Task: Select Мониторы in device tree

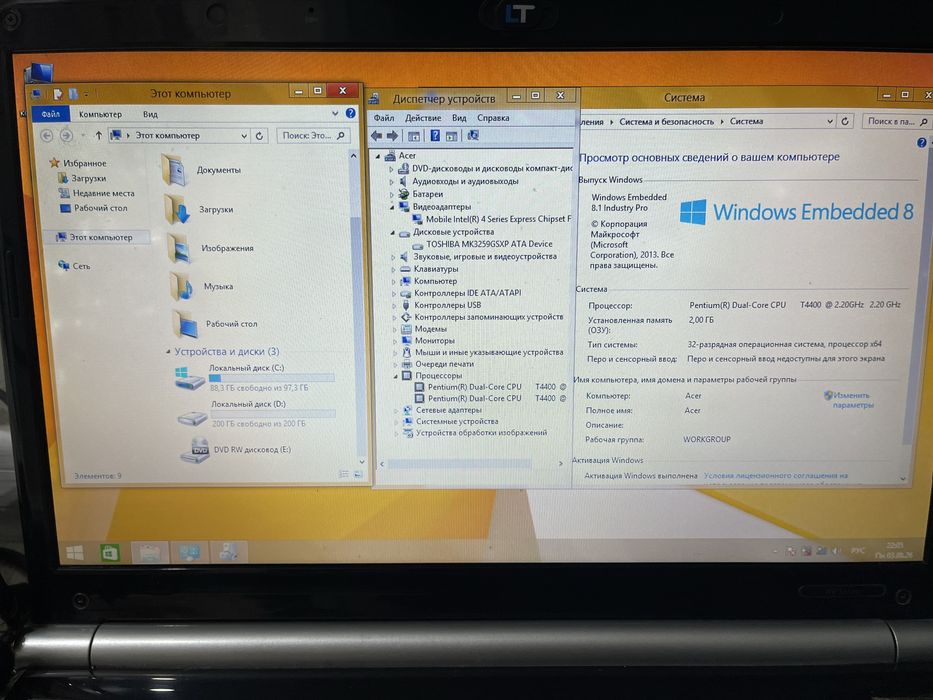Action: click(434, 341)
